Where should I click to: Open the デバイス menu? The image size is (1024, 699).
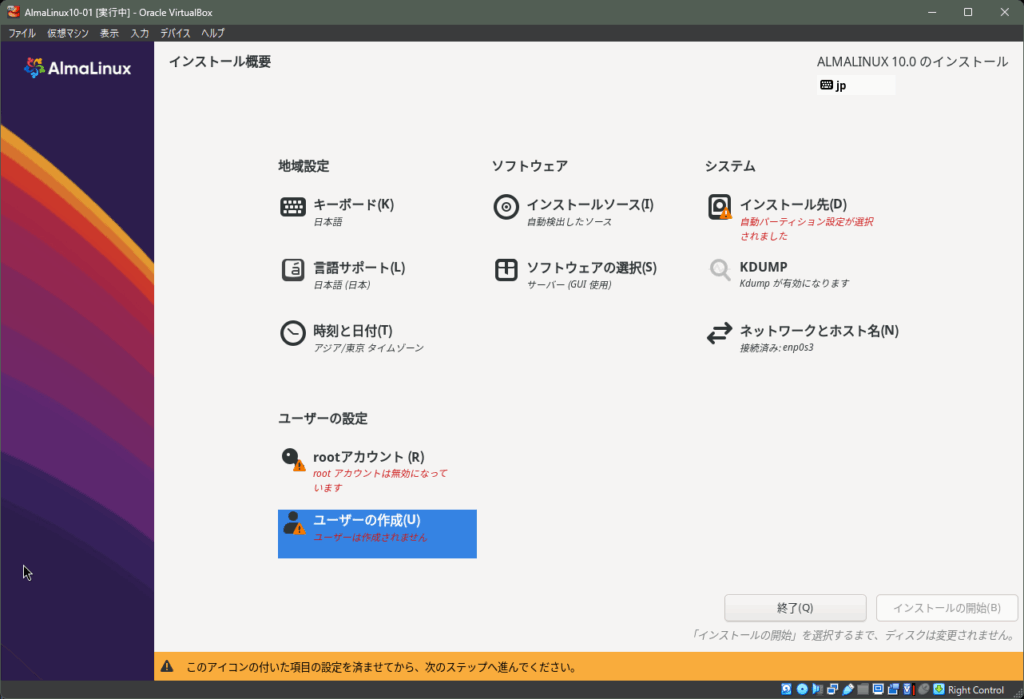(x=175, y=33)
